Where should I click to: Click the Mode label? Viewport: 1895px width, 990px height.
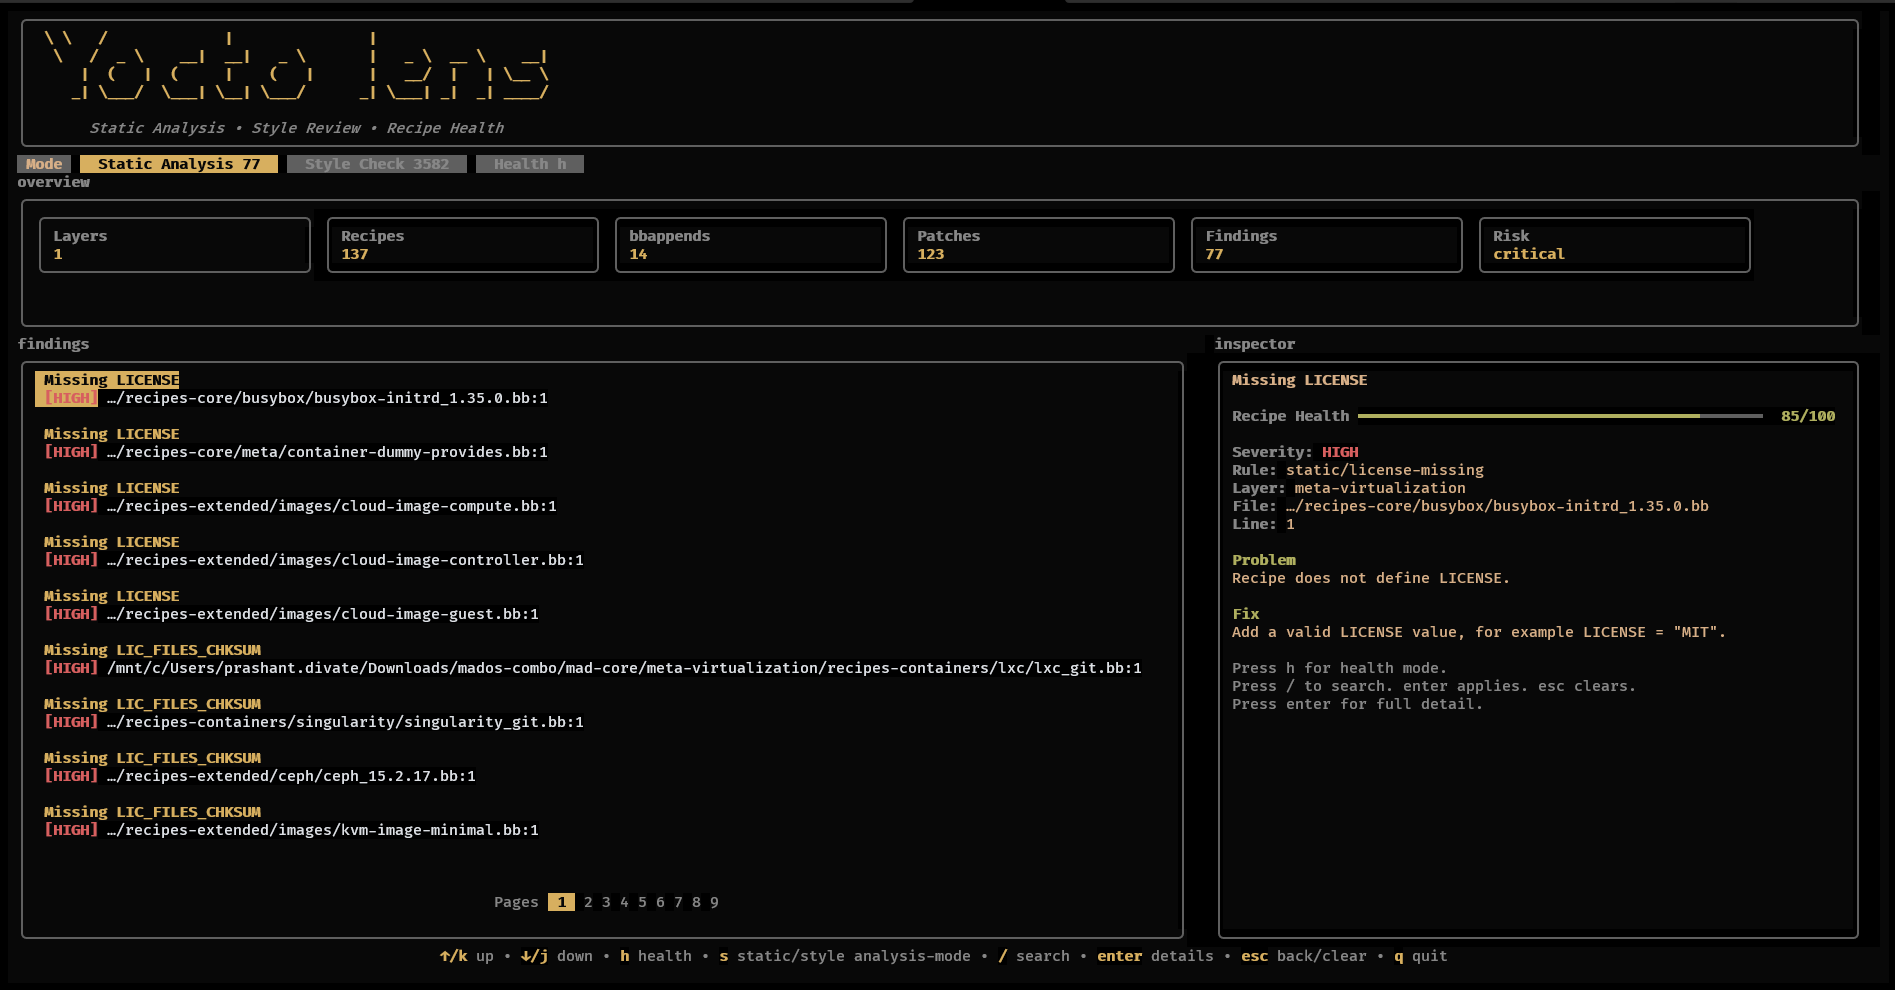point(44,164)
